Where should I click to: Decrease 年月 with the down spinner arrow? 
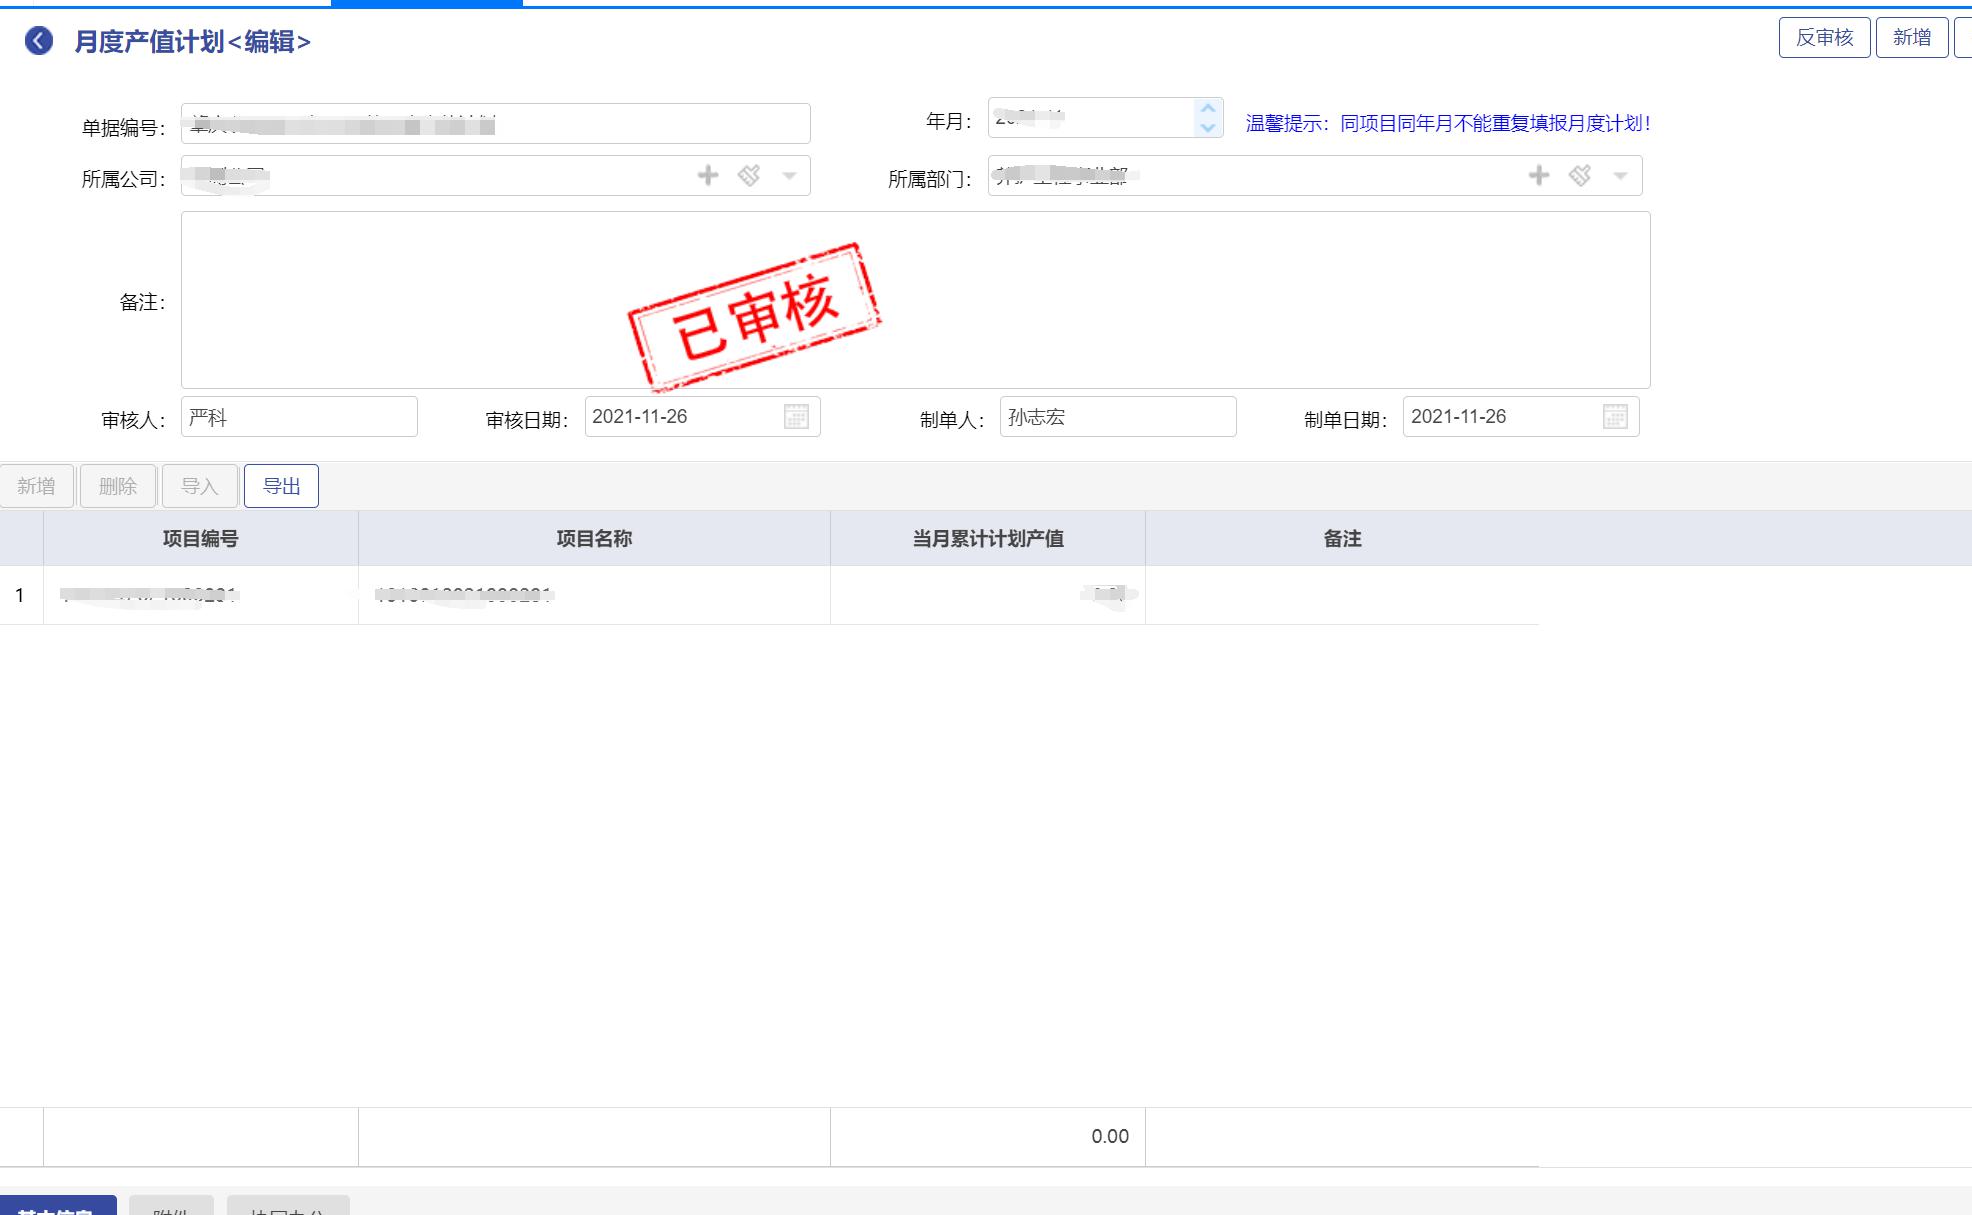pyautogui.click(x=1208, y=128)
